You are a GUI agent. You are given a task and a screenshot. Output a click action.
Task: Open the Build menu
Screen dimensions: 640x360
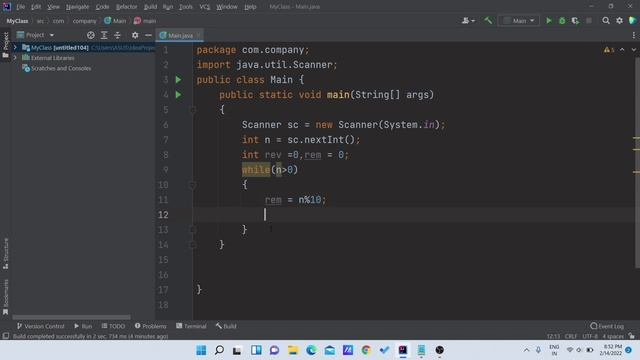(150, 7)
